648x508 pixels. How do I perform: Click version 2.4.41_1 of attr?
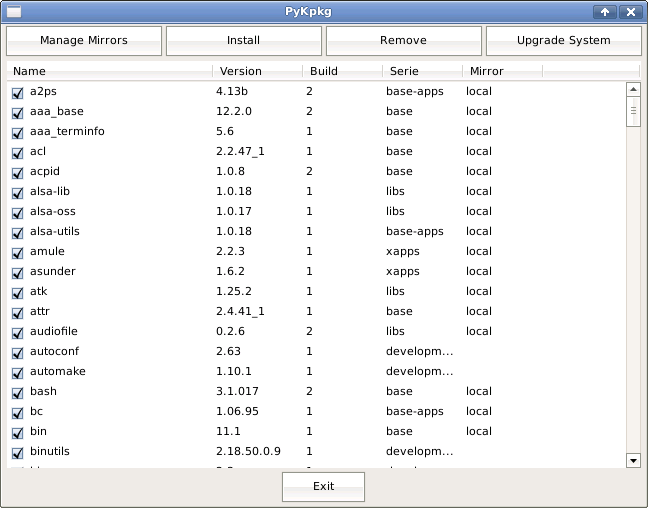point(240,311)
